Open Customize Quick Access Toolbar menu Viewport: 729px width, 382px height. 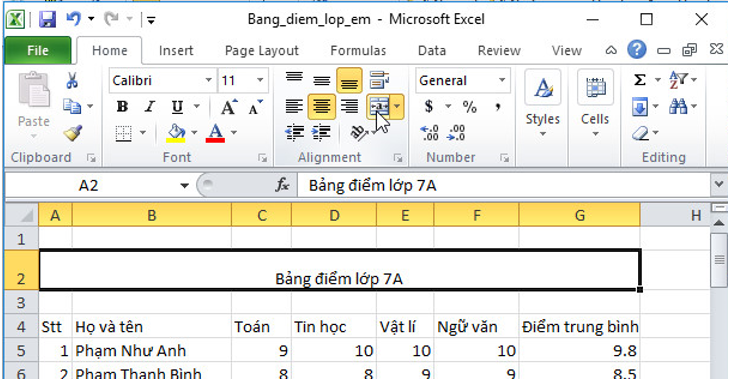tap(151, 20)
